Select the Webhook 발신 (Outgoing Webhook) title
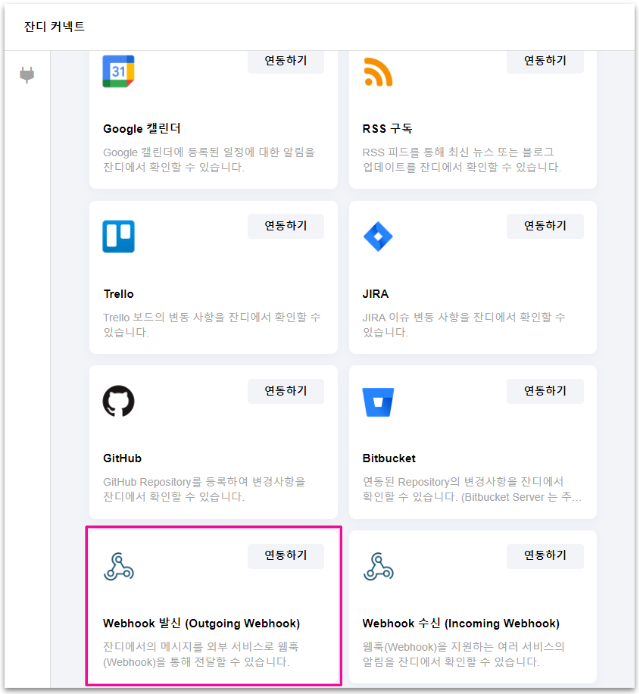This screenshot has height=694, width=639. [x=201, y=624]
